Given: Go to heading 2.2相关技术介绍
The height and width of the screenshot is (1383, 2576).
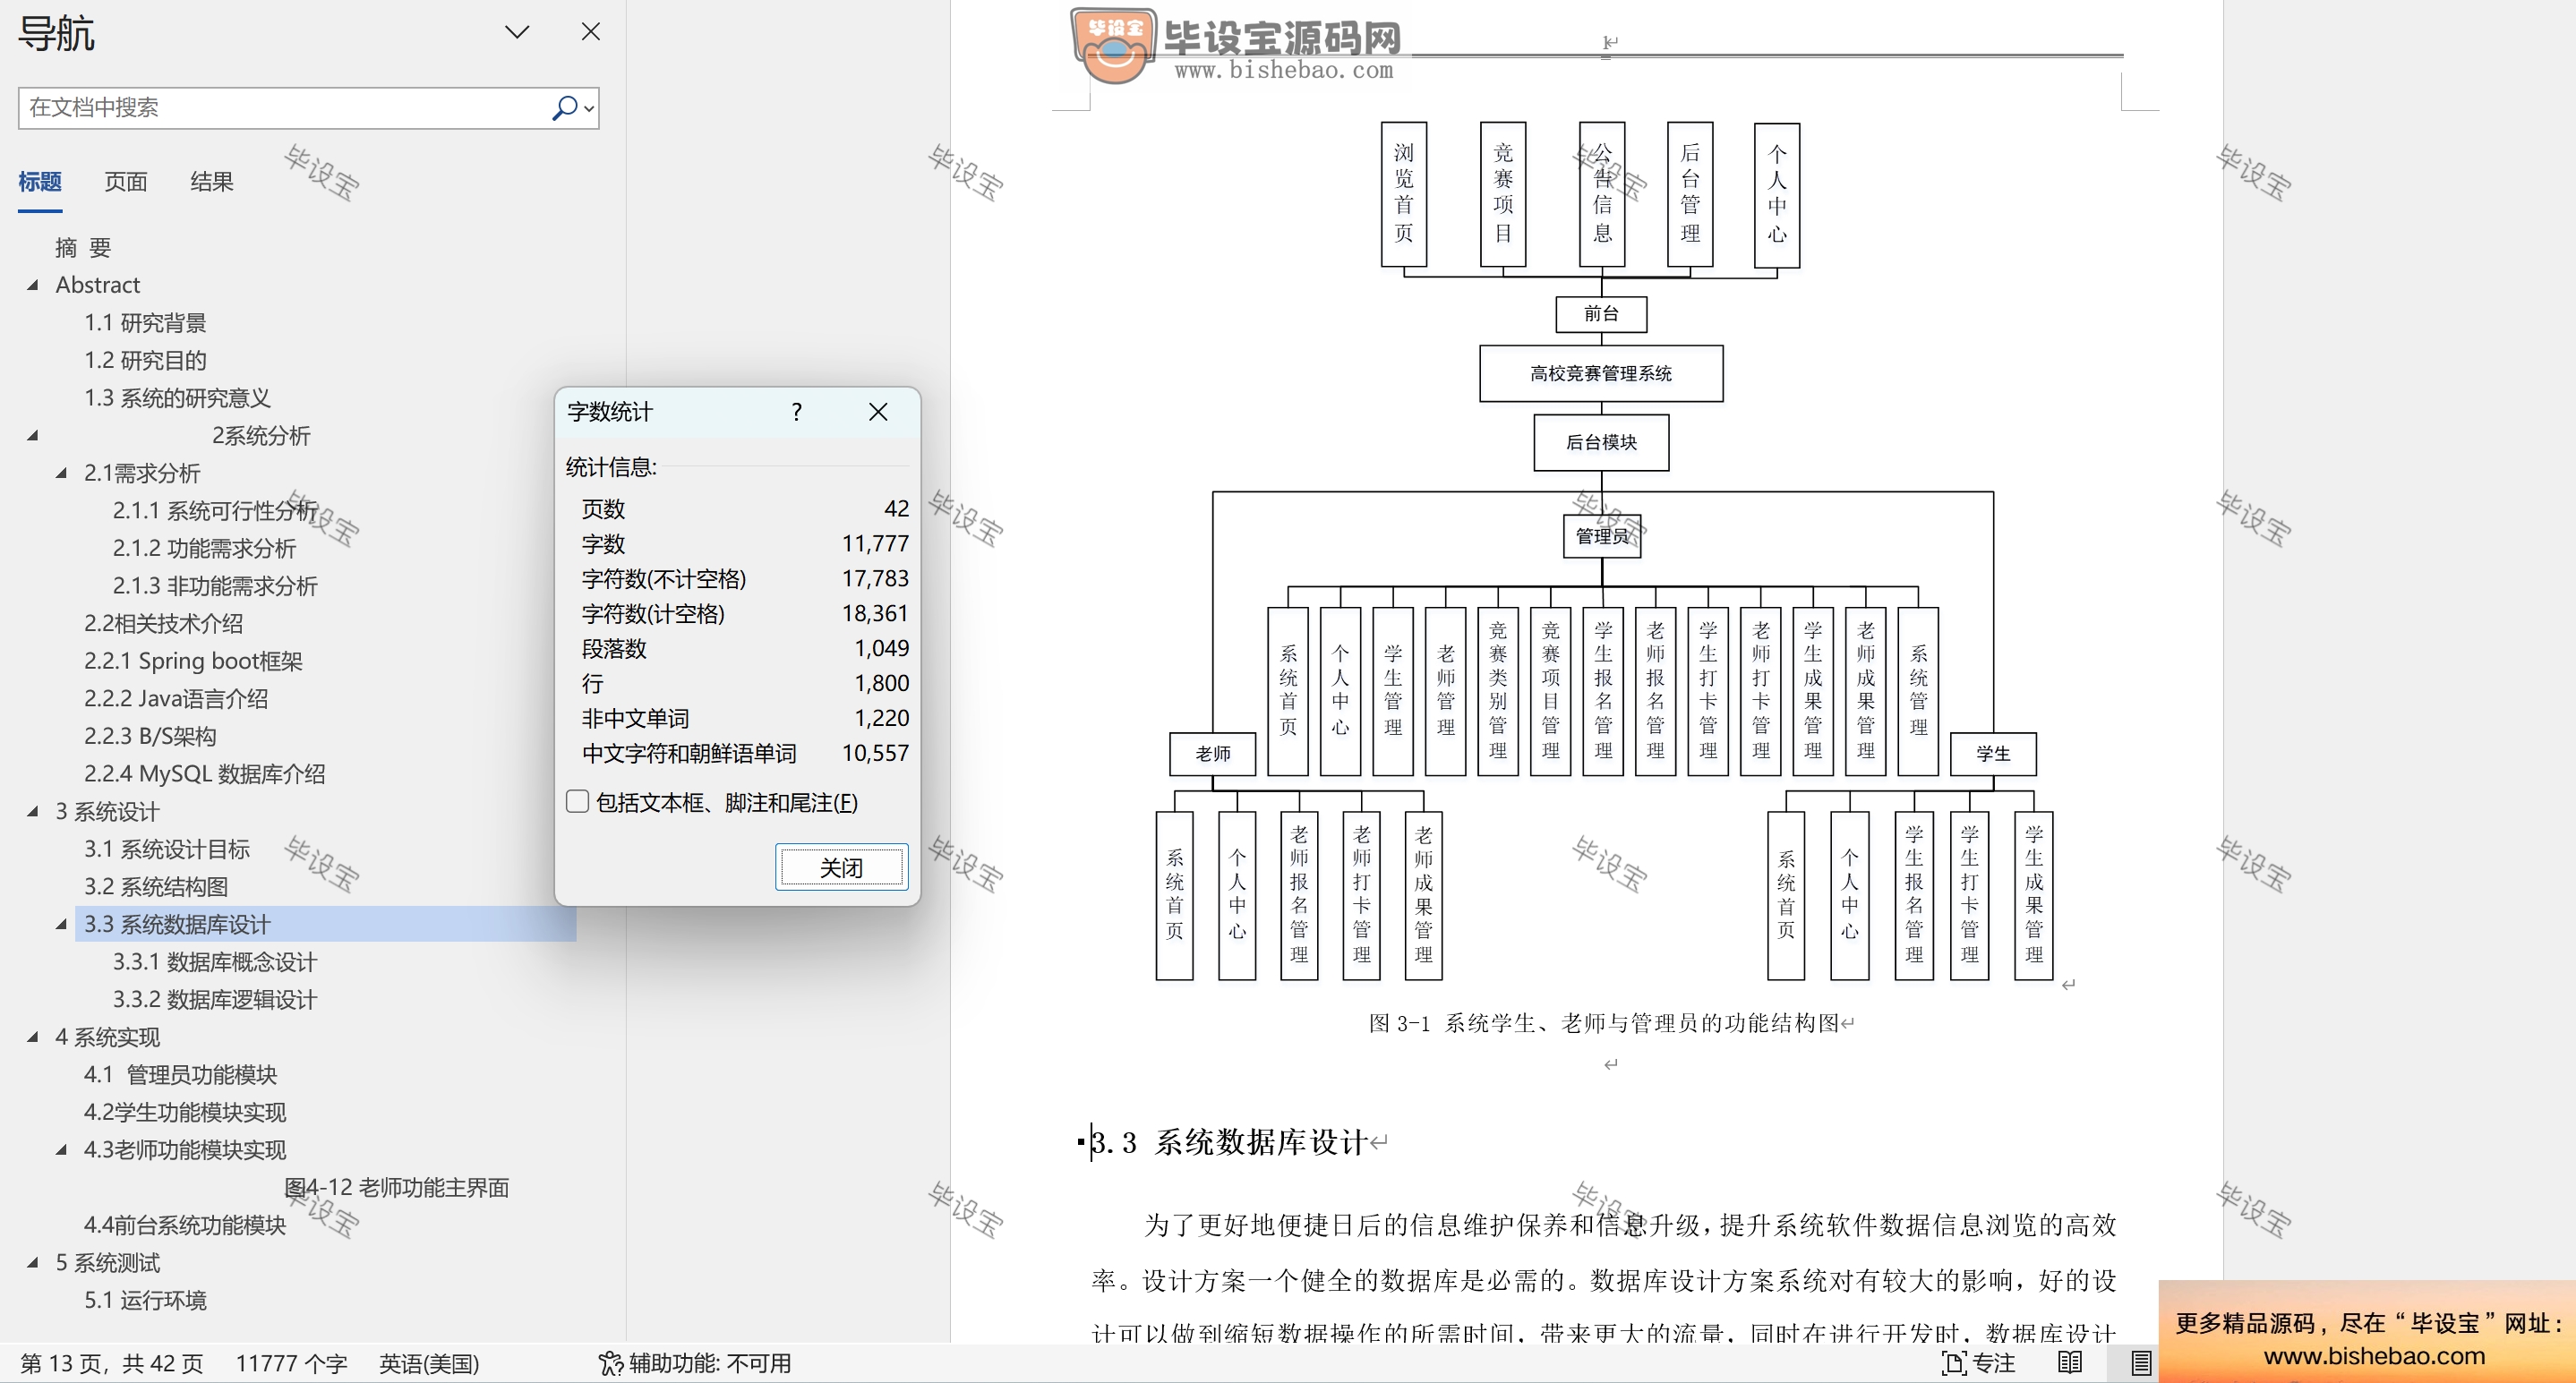Looking at the screenshot, I should click(163, 623).
